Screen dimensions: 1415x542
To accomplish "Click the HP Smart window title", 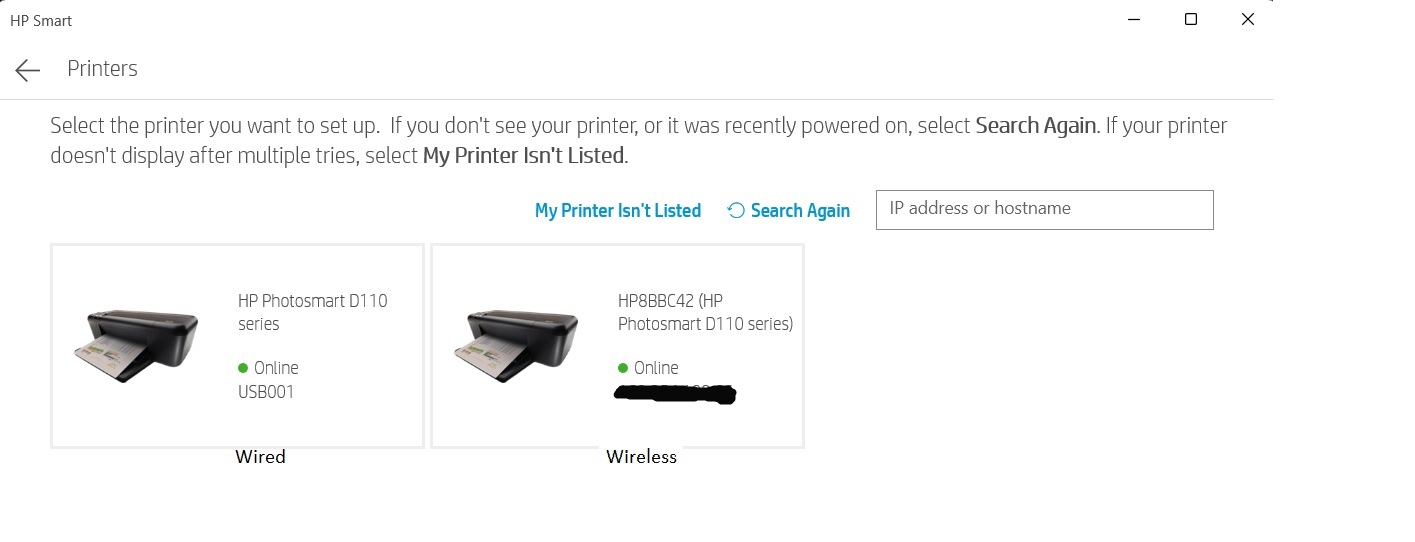I will 41,20.
